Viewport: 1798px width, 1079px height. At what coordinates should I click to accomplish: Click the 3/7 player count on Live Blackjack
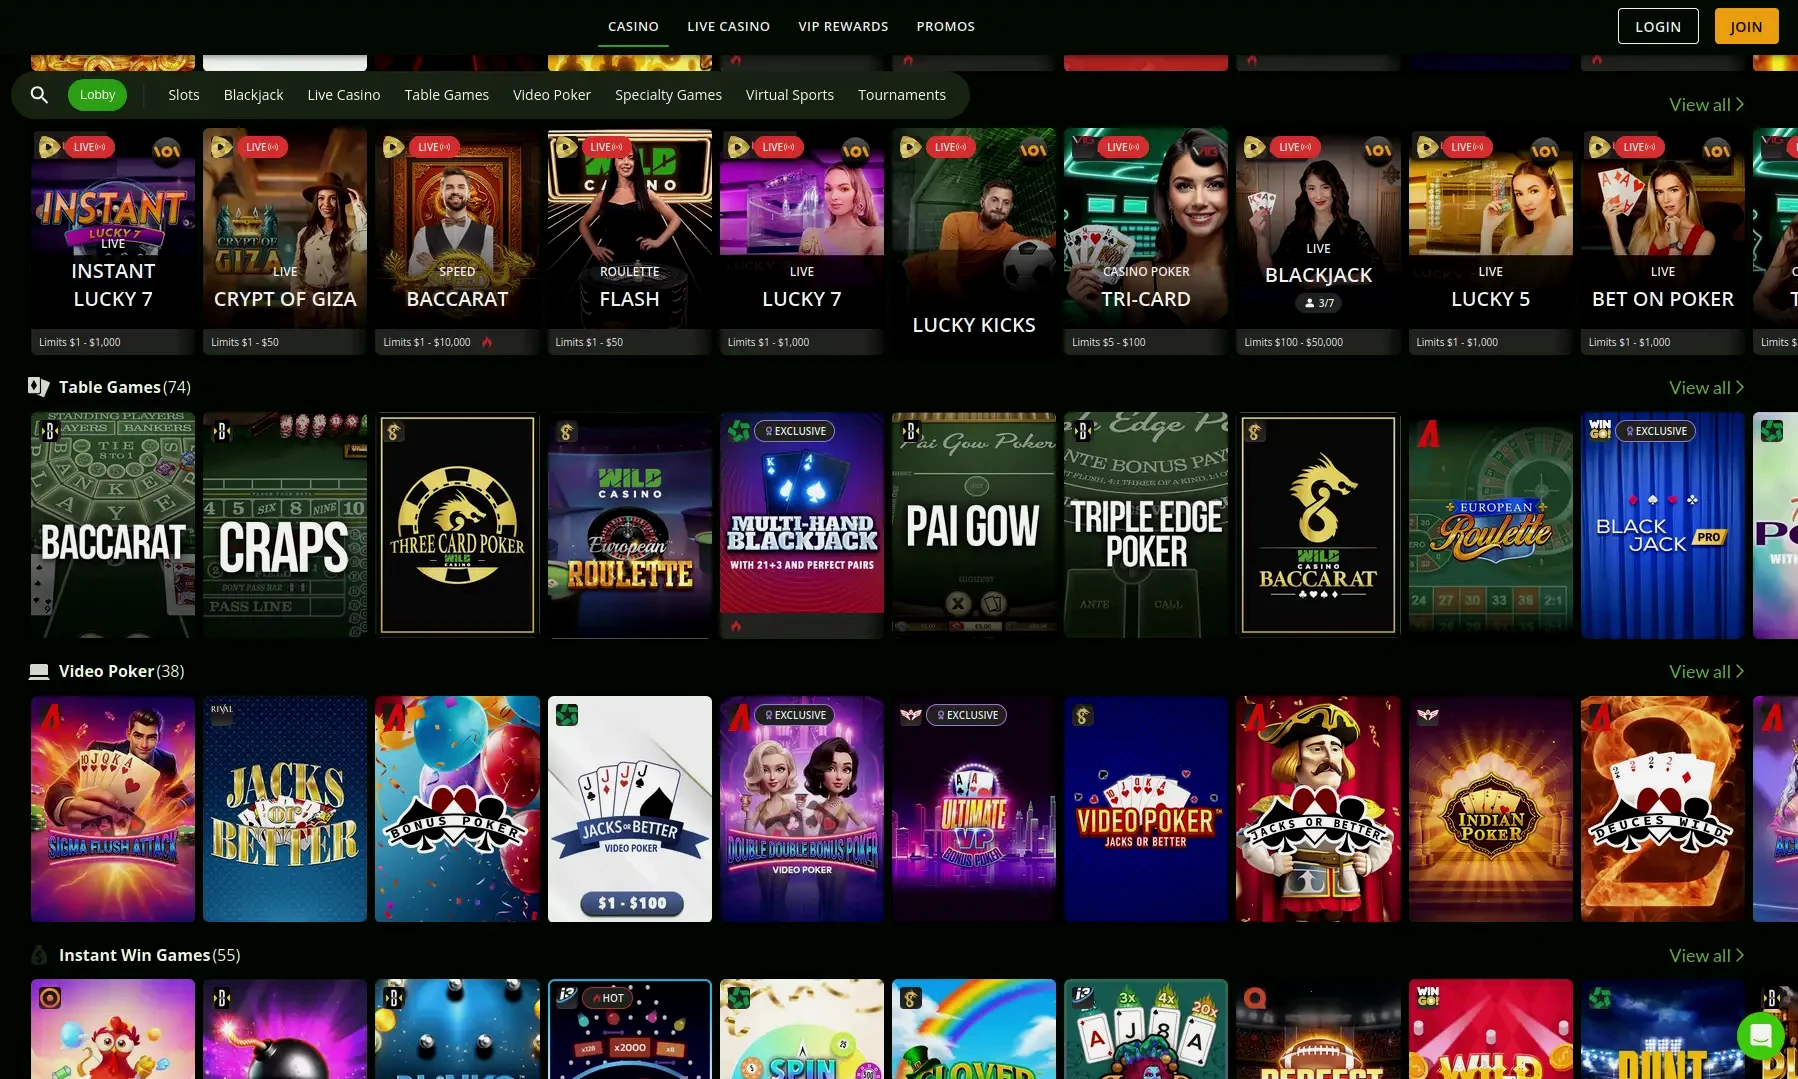(1318, 302)
